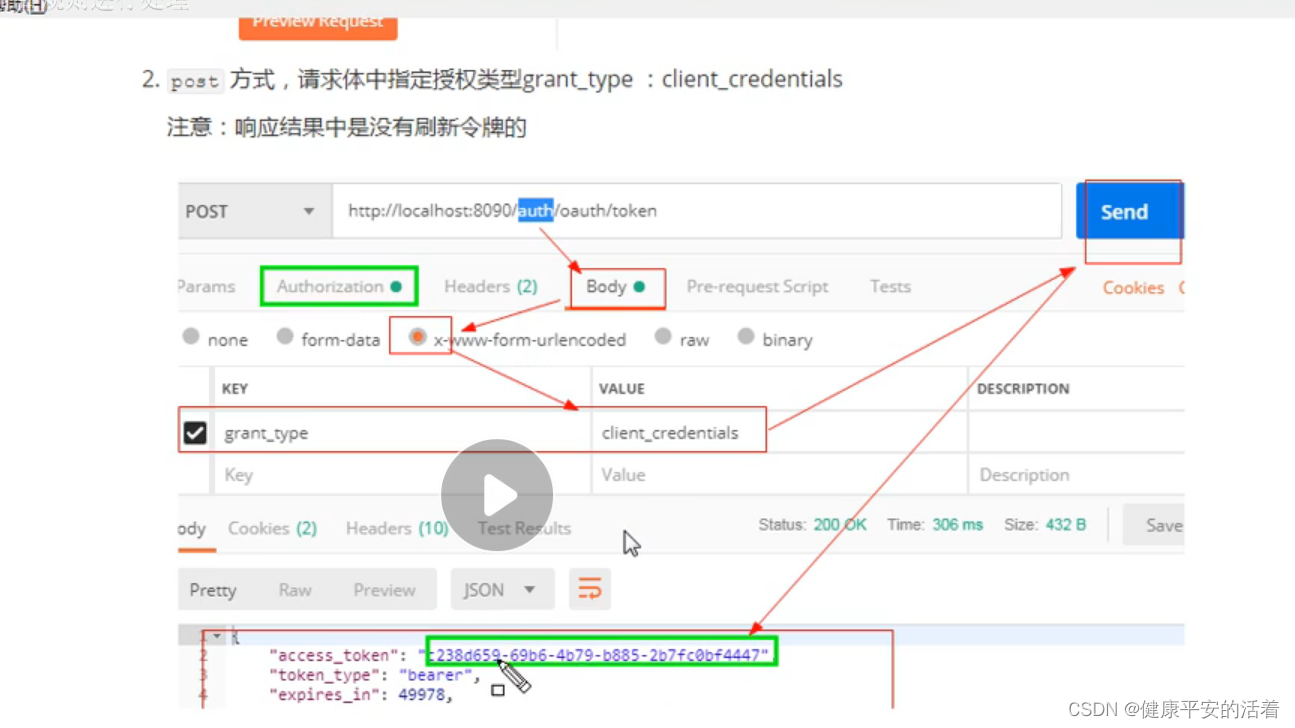This screenshot has width=1295, height=728.
Task: Click the empty Value input field
Action: click(780, 475)
